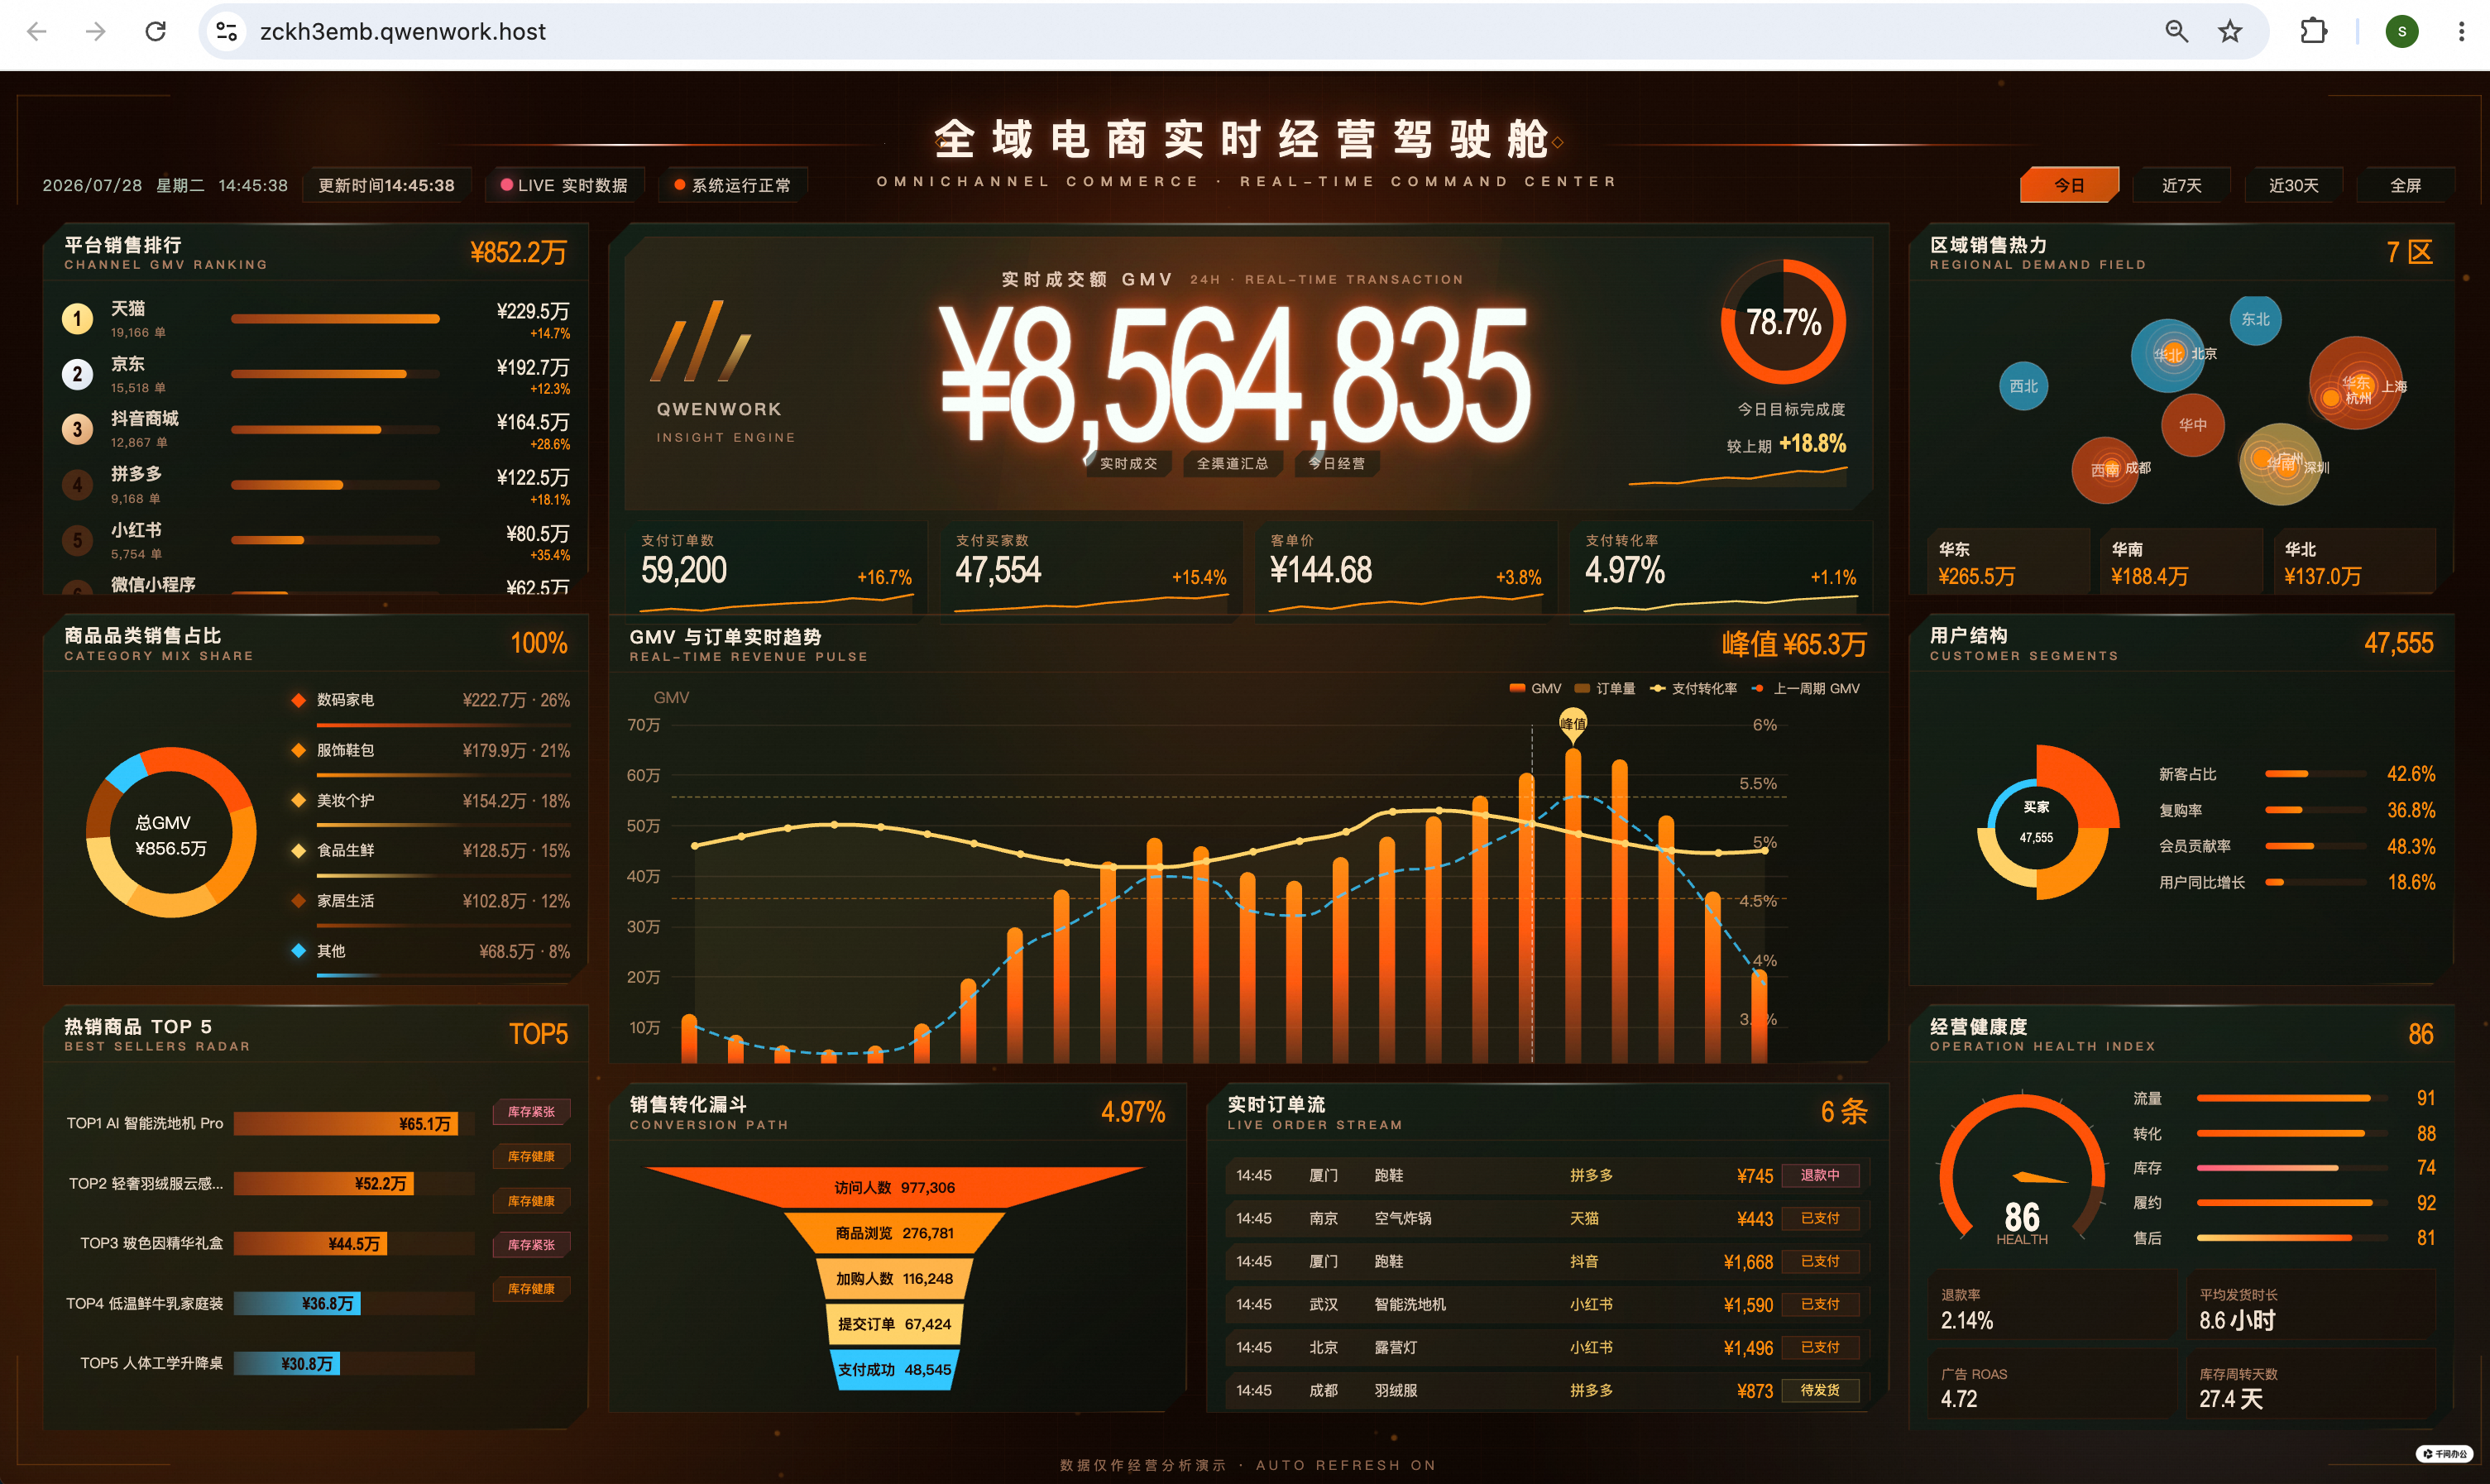
Task: Open site information icon in address bar
Action: pyautogui.click(x=227, y=32)
